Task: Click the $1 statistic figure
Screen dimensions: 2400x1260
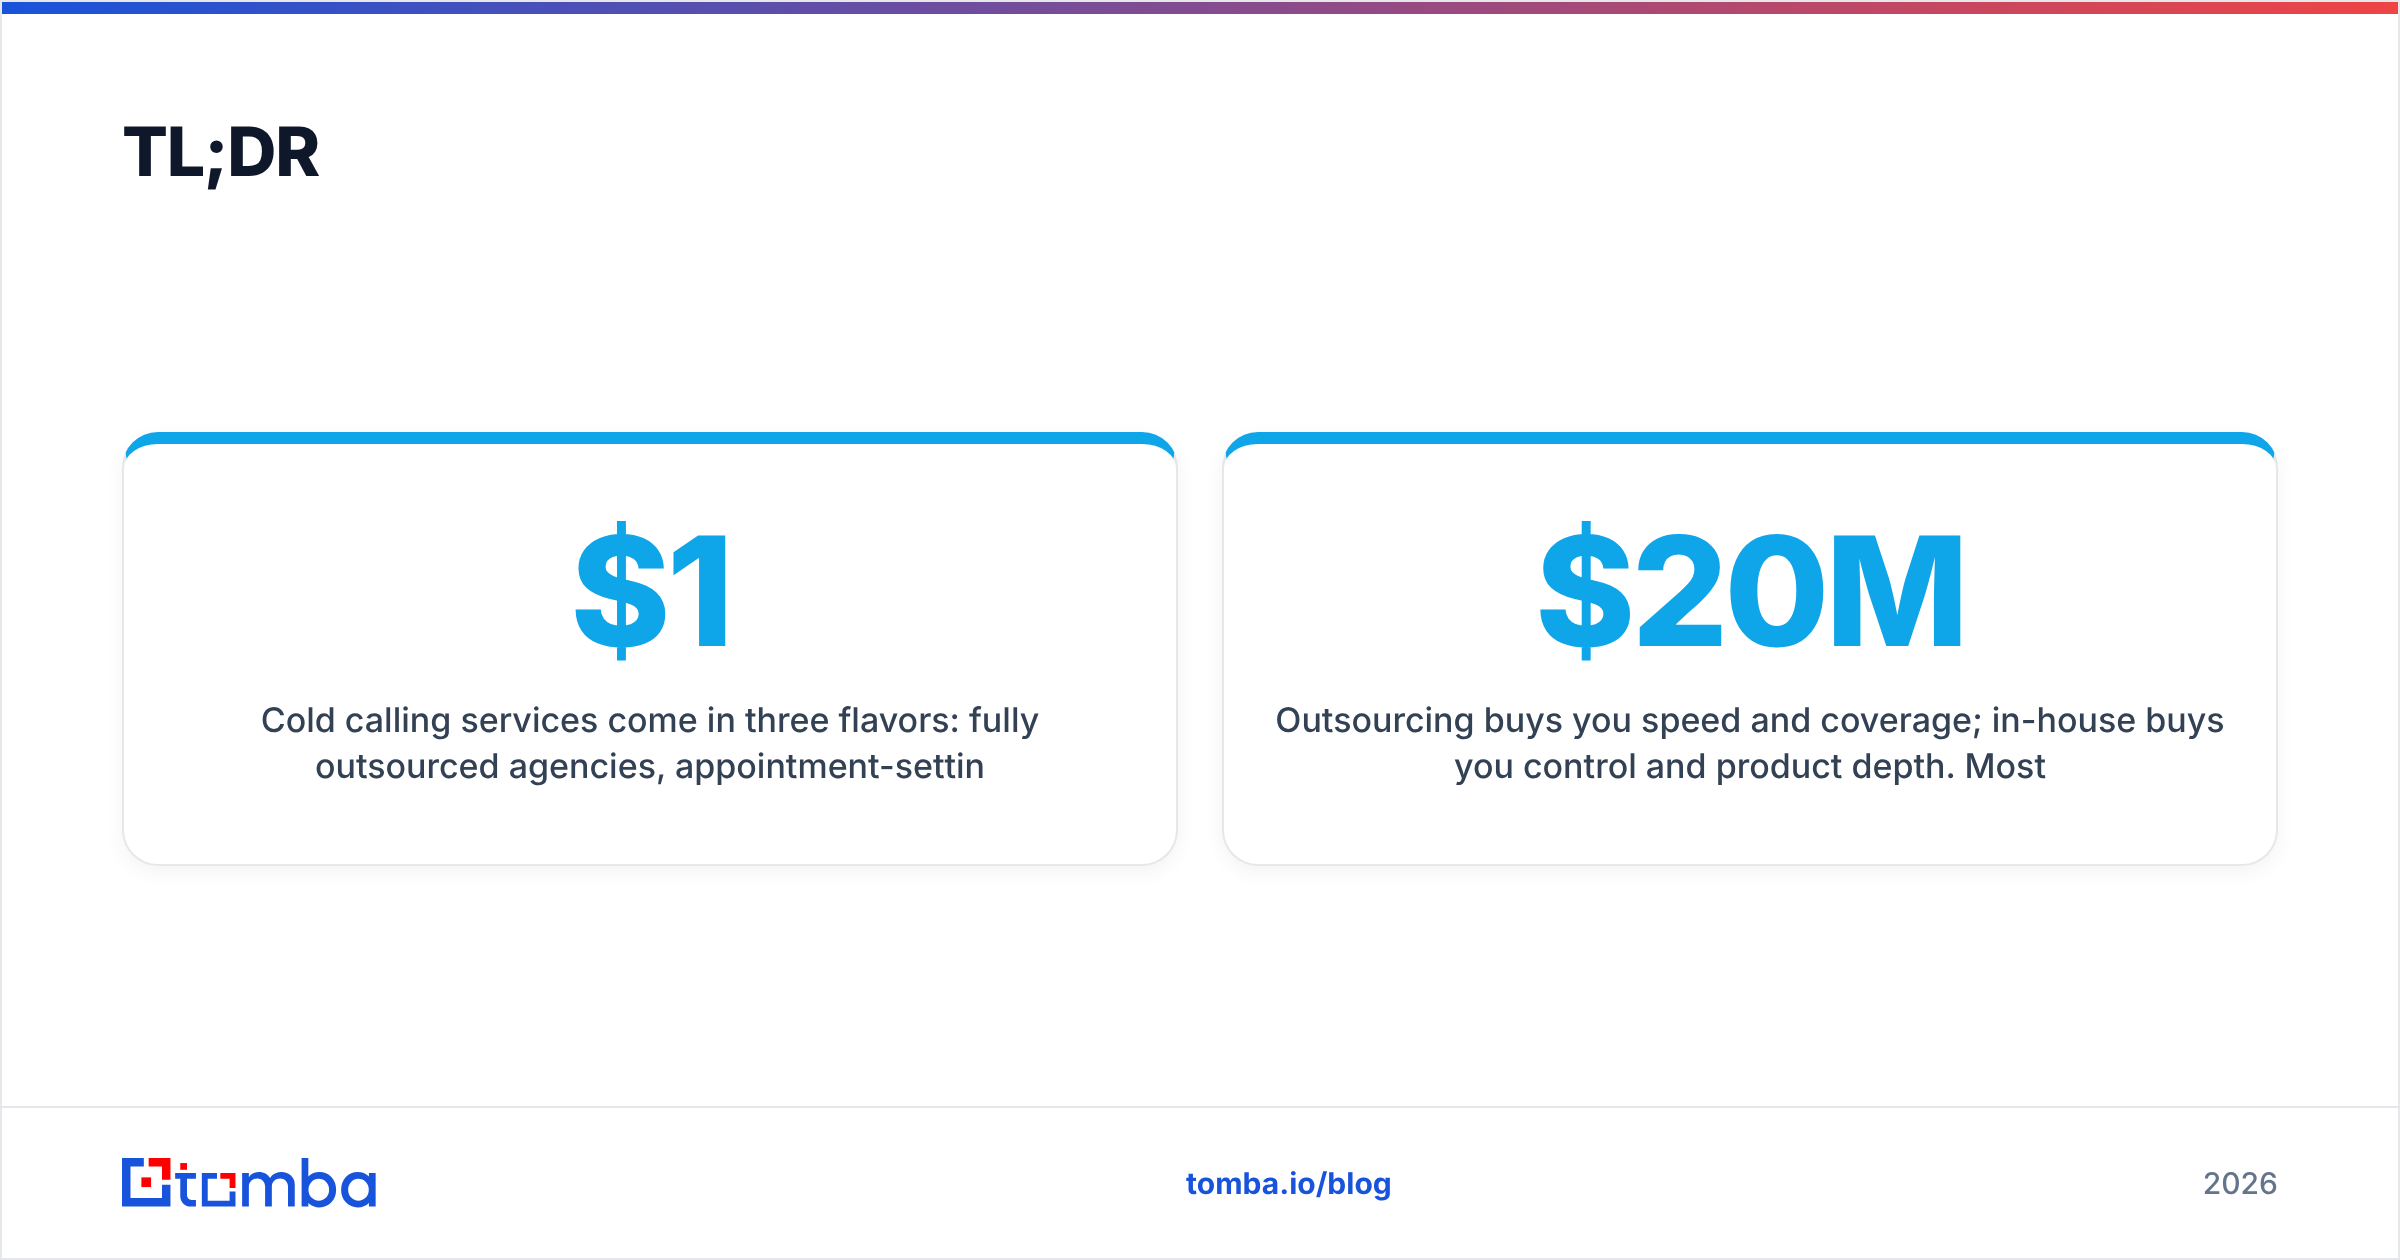Action: point(651,590)
